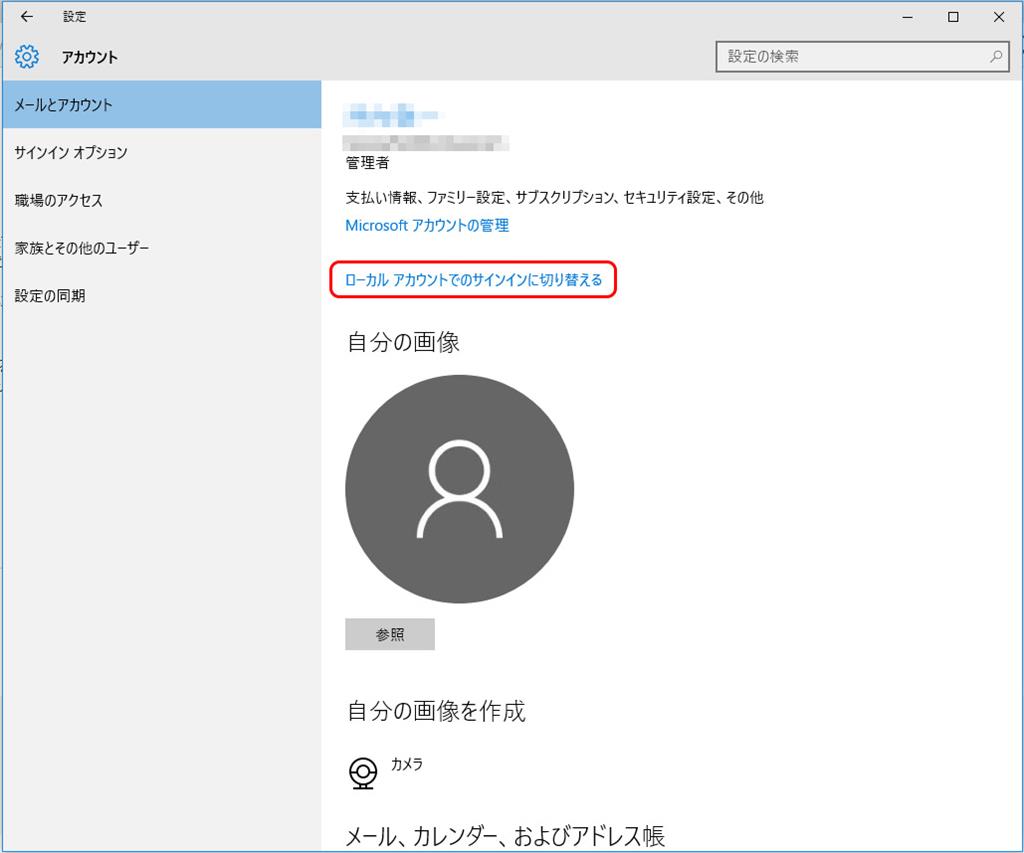Click the search magnifier icon
Image resolution: width=1024 pixels, height=853 pixels.
pyautogui.click(x=996, y=57)
